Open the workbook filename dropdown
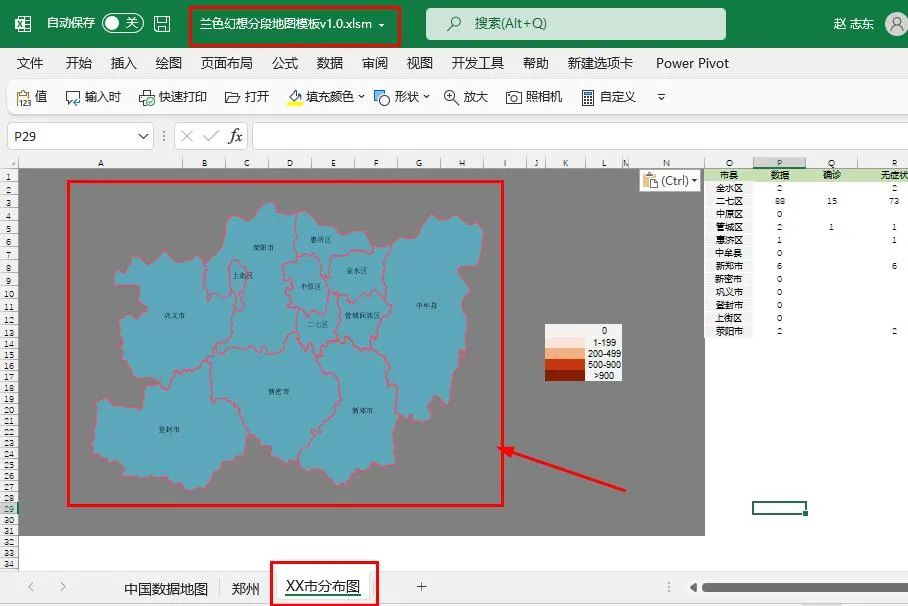The width and height of the screenshot is (908, 606). click(x=383, y=27)
